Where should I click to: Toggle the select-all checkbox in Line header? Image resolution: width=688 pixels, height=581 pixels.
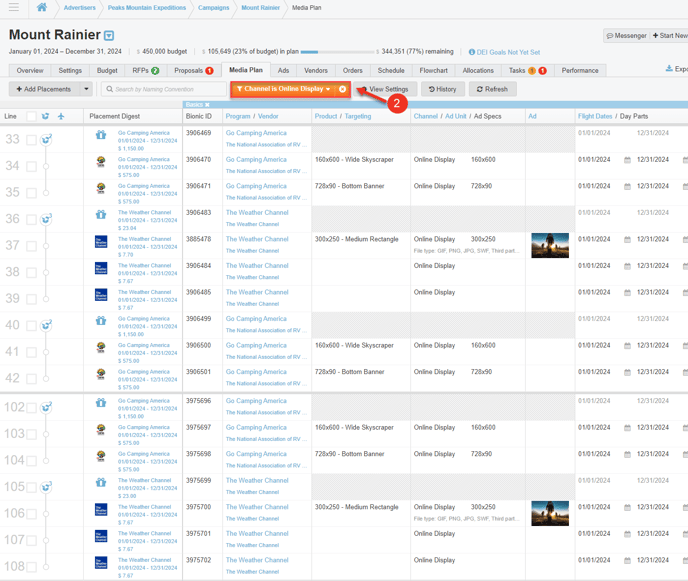tap(31, 116)
